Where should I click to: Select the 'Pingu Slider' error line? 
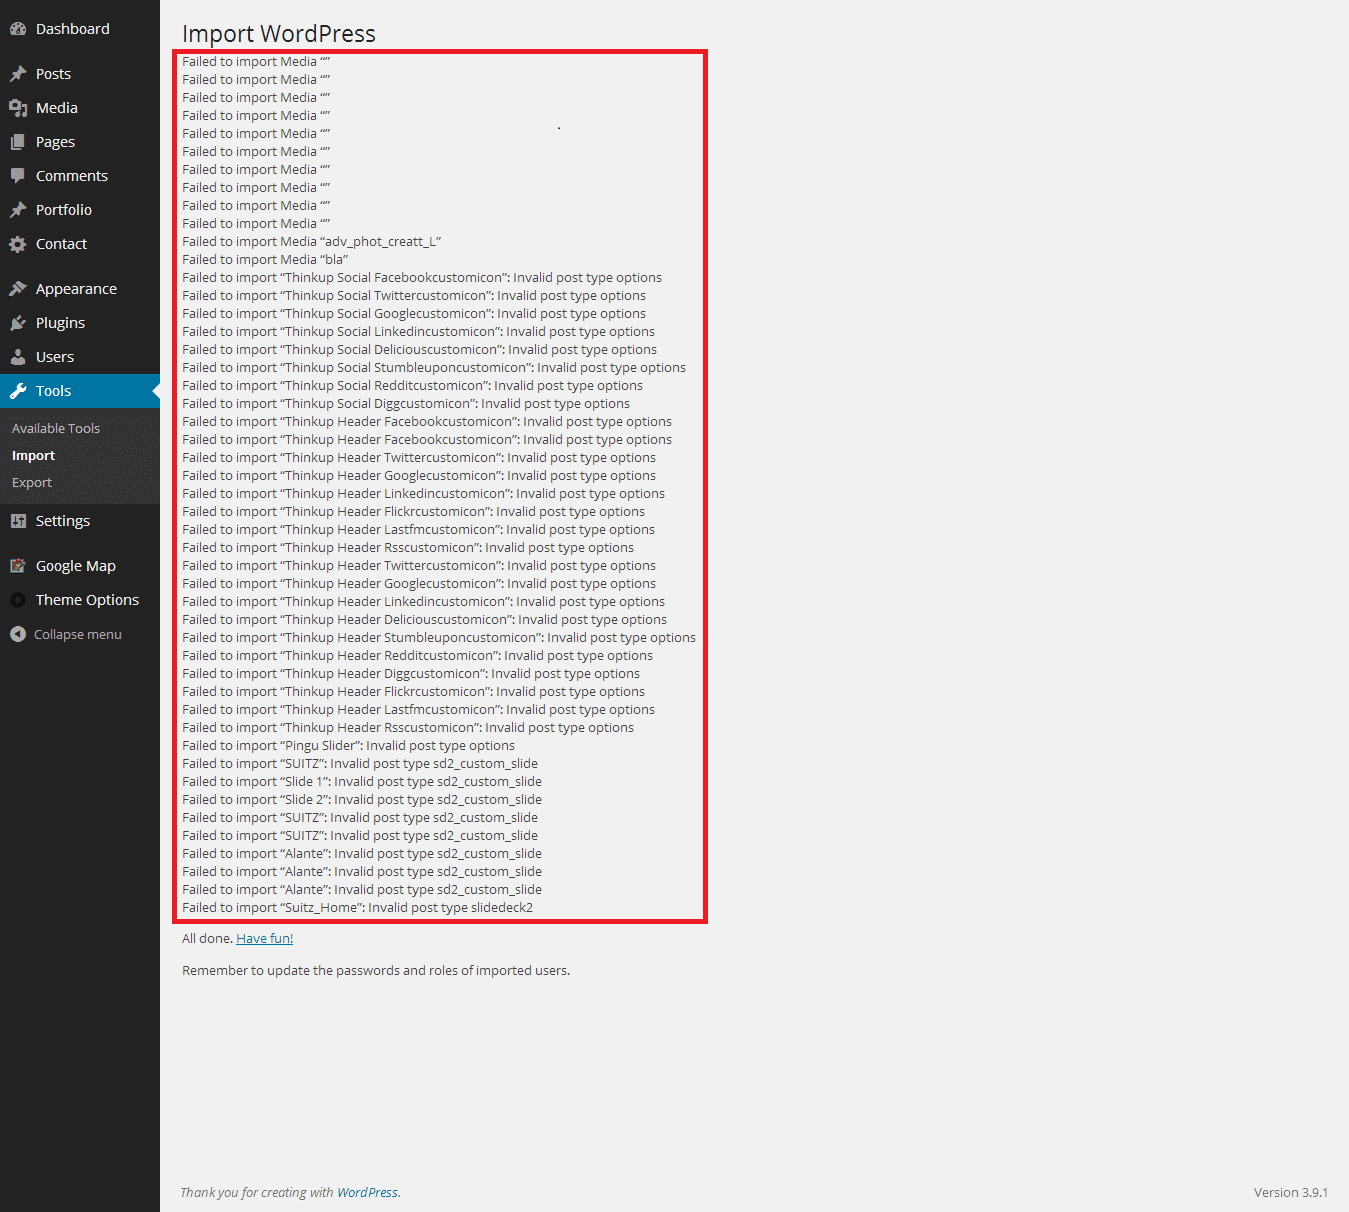[x=349, y=745]
